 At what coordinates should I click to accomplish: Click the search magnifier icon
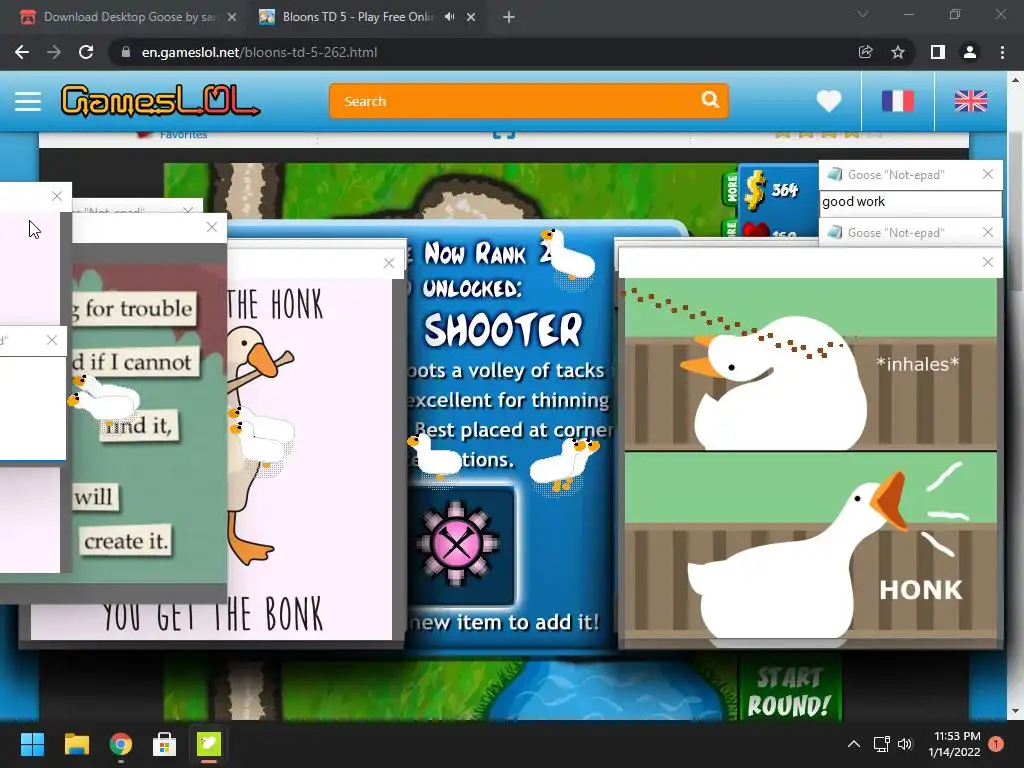[710, 100]
